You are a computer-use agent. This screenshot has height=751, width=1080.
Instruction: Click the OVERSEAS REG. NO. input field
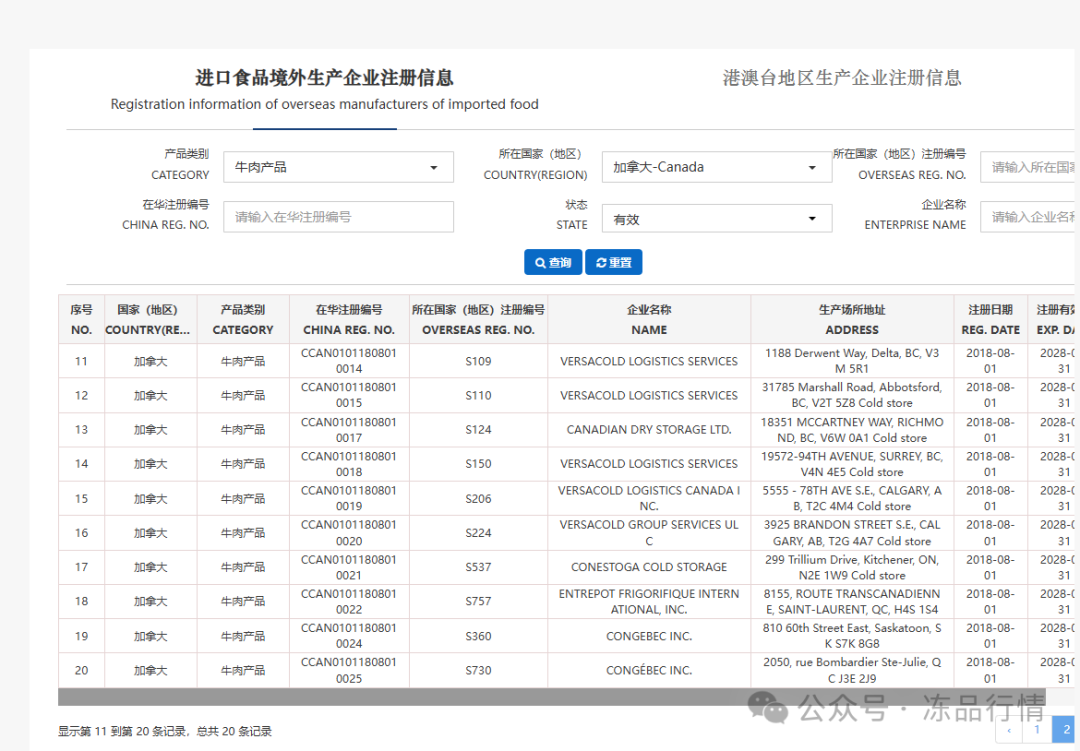click(1029, 167)
